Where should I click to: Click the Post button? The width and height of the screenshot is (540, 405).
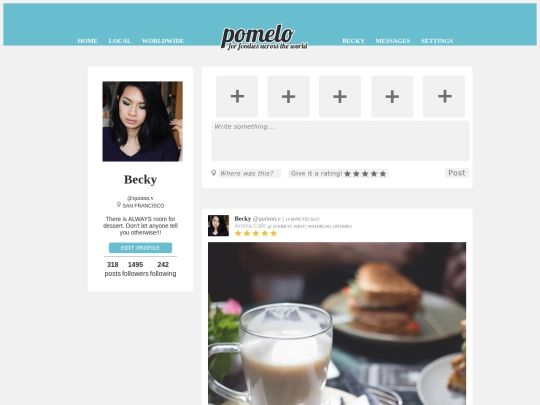pyautogui.click(x=457, y=173)
